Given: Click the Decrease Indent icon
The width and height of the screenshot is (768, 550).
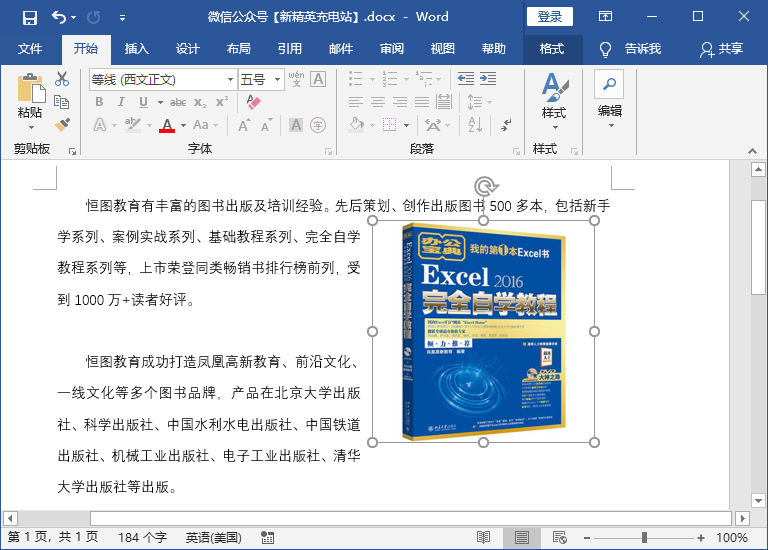Looking at the screenshot, I should tap(465, 79).
